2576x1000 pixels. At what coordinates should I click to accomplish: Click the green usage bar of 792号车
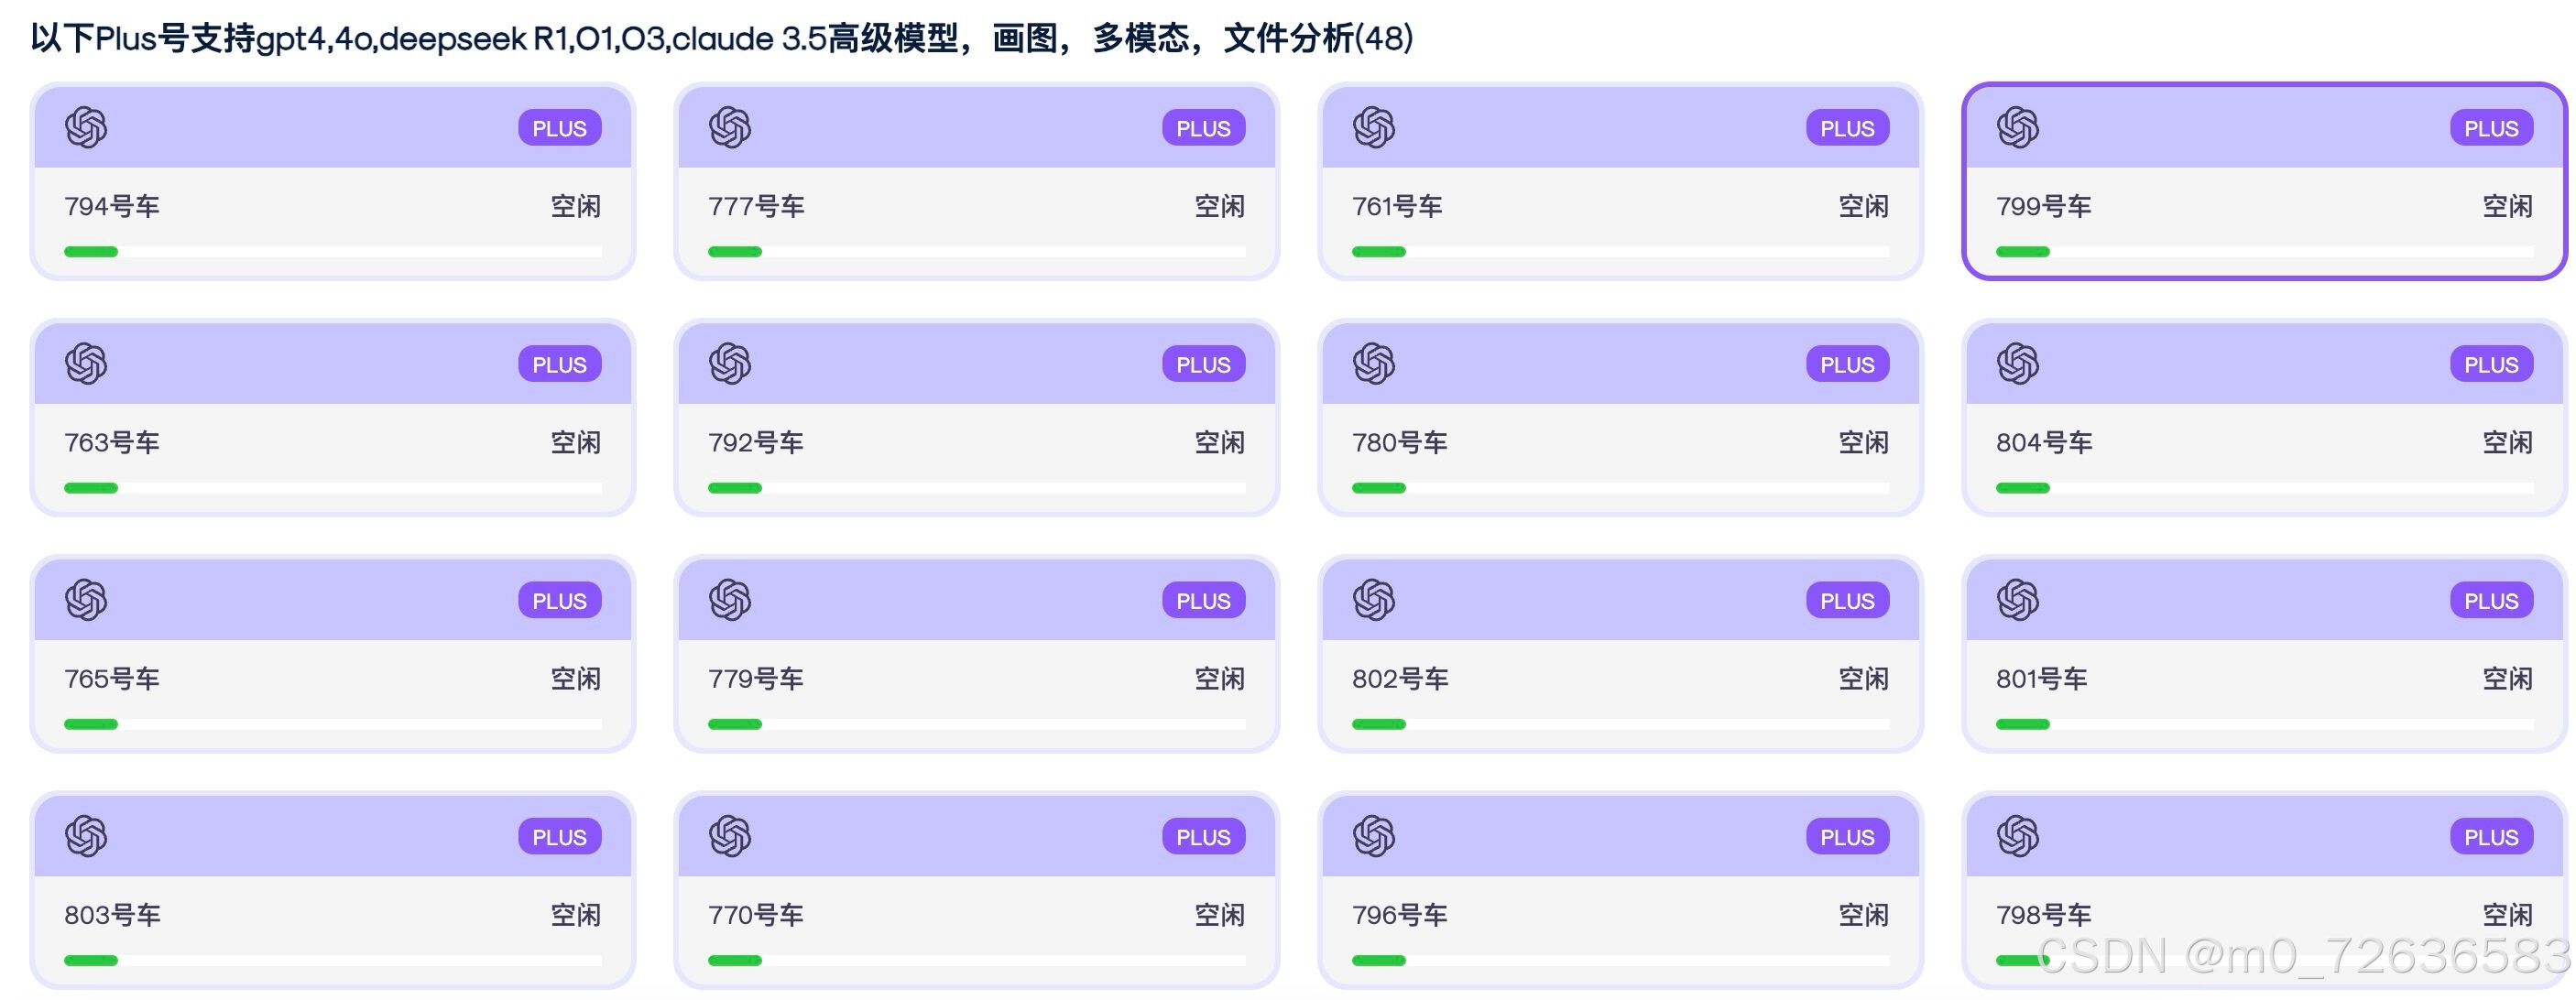point(735,488)
